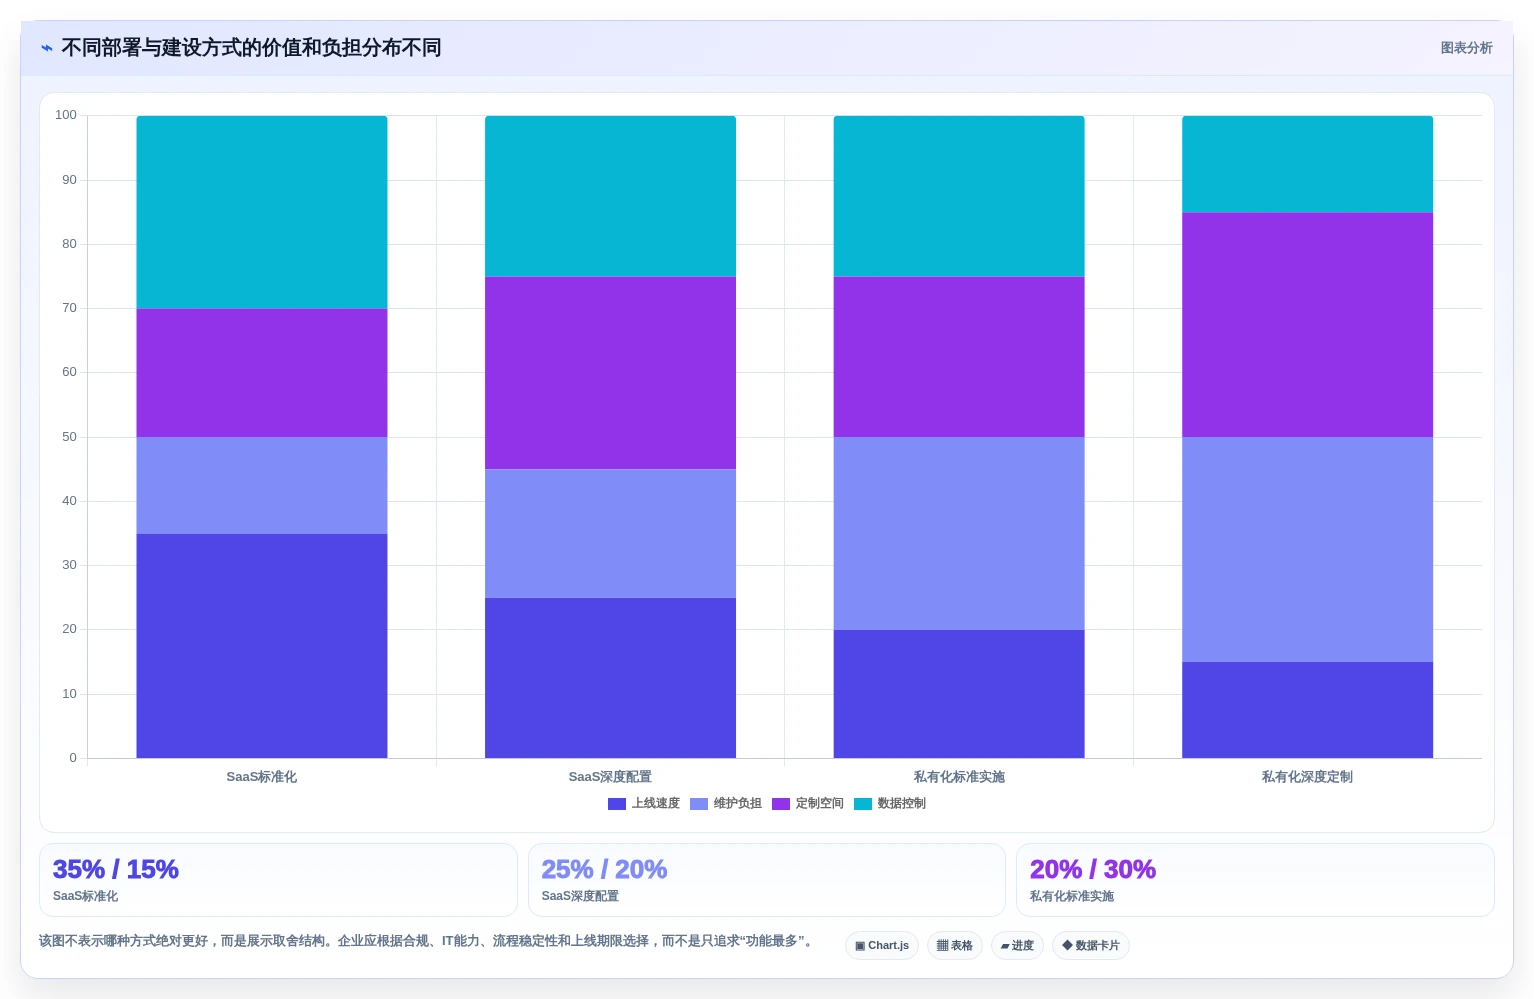Click the y-axis value 50

(x=69, y=437)
